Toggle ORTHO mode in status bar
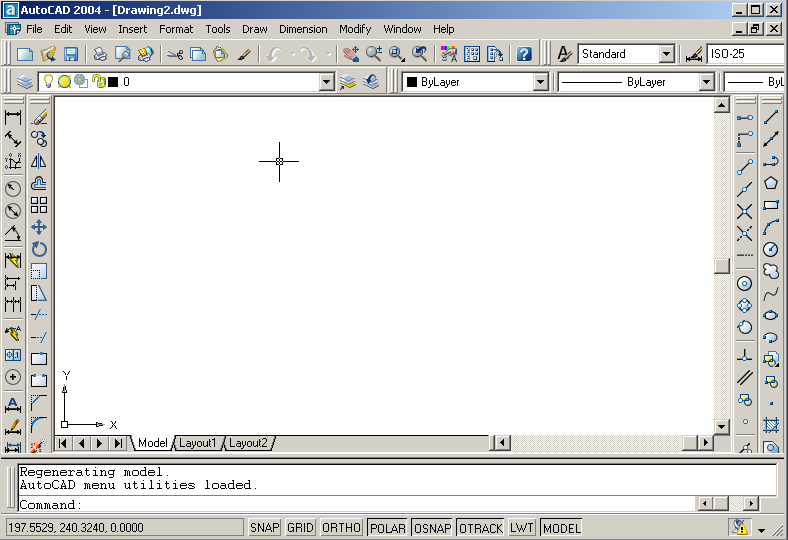 coord(341,528)
